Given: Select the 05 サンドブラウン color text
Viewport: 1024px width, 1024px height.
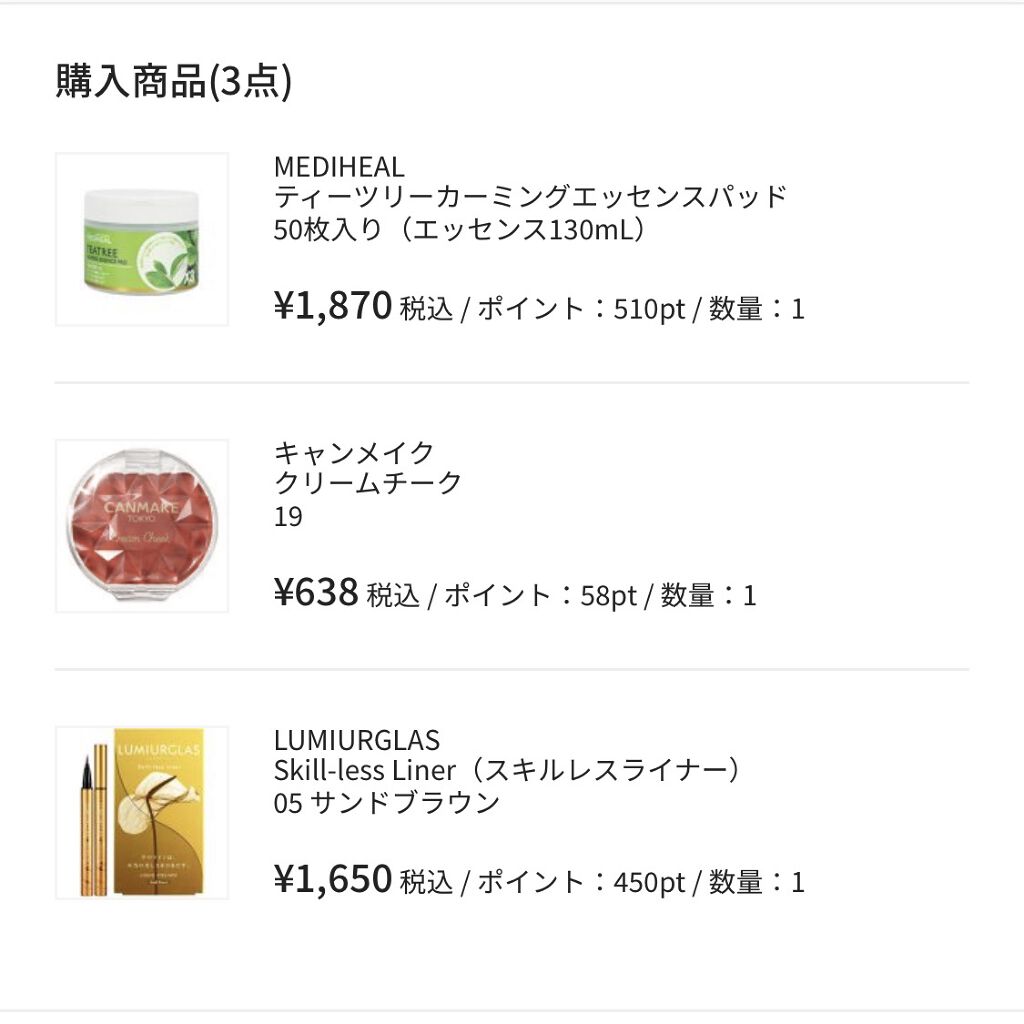Looking at the screenshot, I should coord(386,803).
